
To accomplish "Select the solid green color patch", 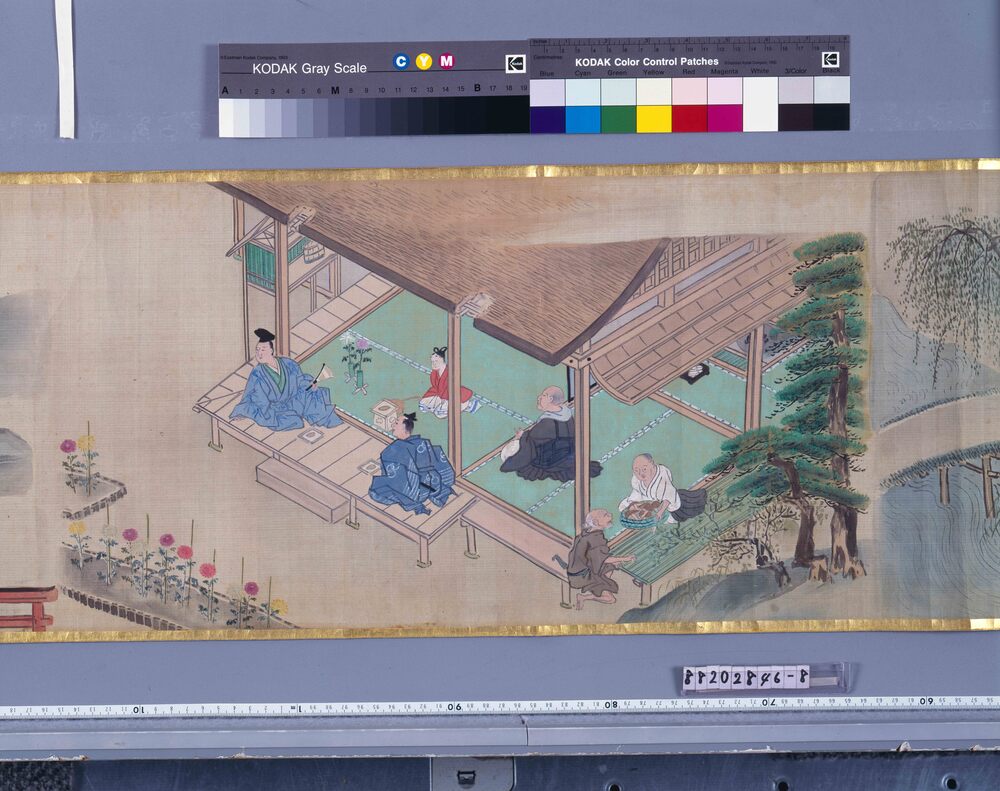I will coord(619,119).
